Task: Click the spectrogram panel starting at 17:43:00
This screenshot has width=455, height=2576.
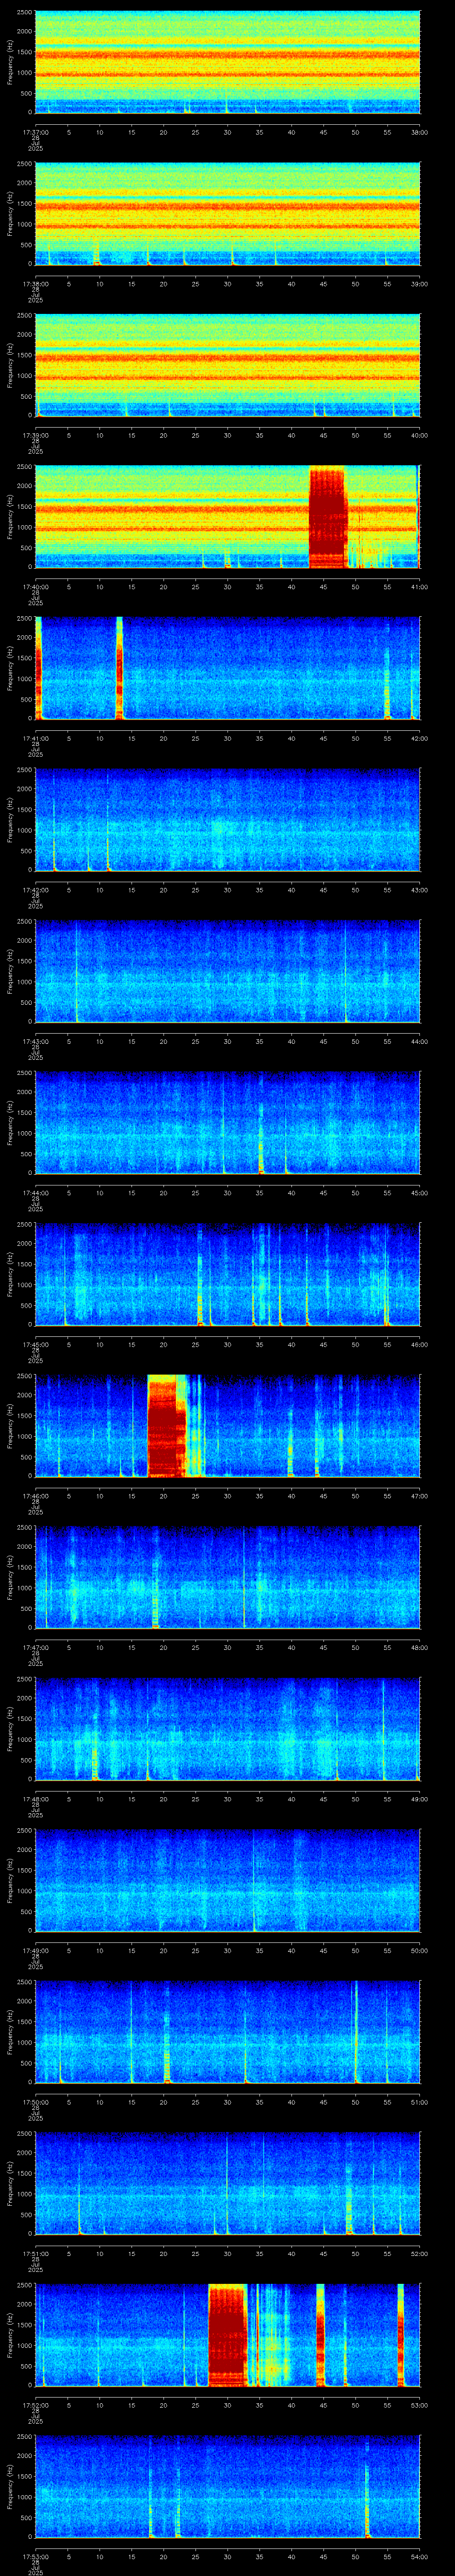Action: 227,971
